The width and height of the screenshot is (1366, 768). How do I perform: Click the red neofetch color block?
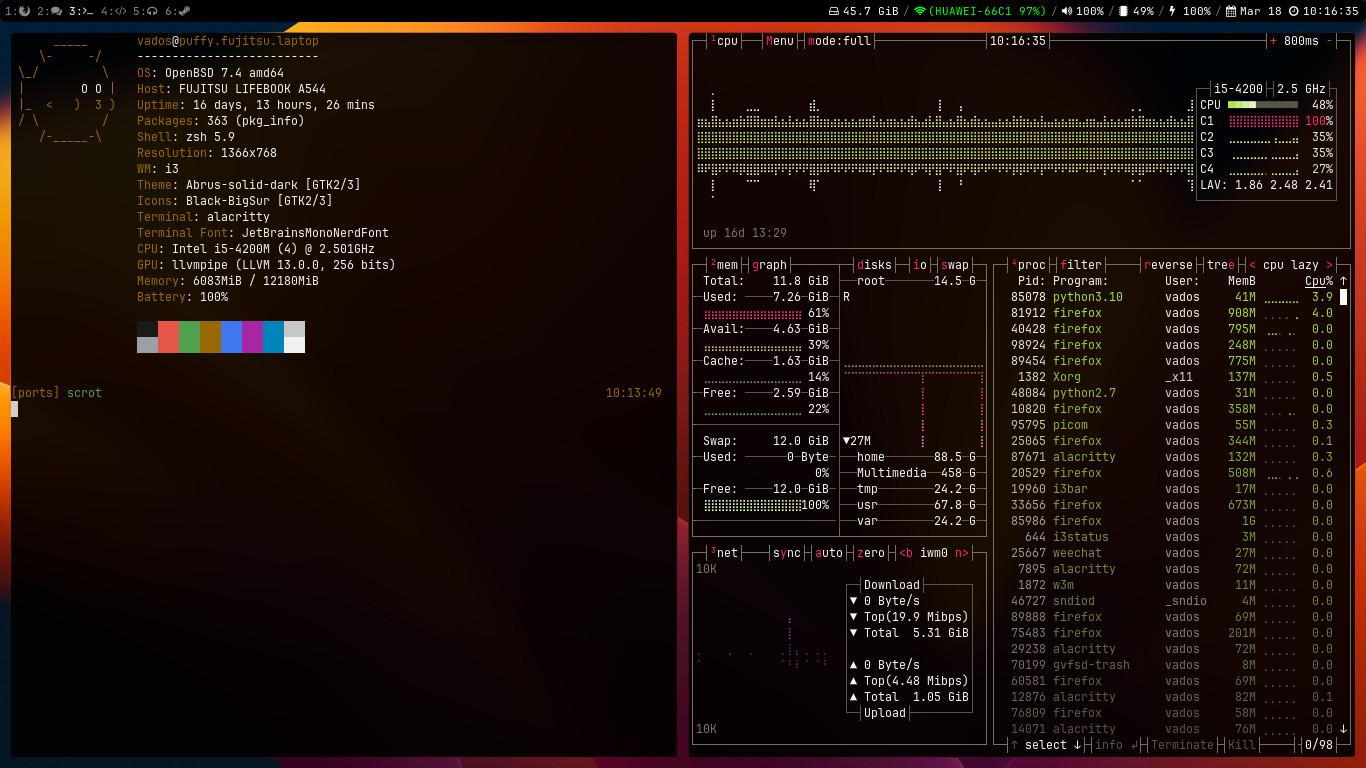[x=169, y=337]
